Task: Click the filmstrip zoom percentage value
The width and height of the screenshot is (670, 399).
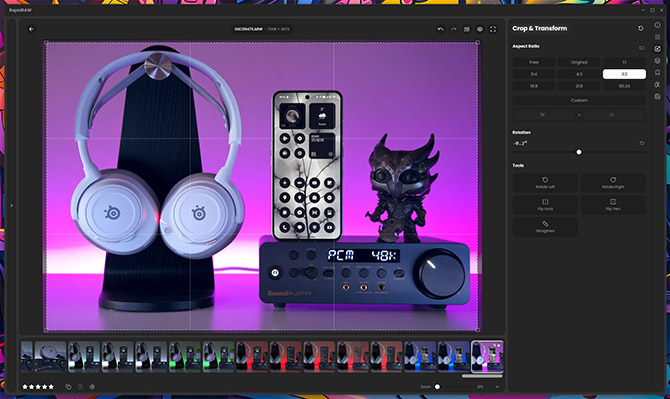Action: [480, 387]
